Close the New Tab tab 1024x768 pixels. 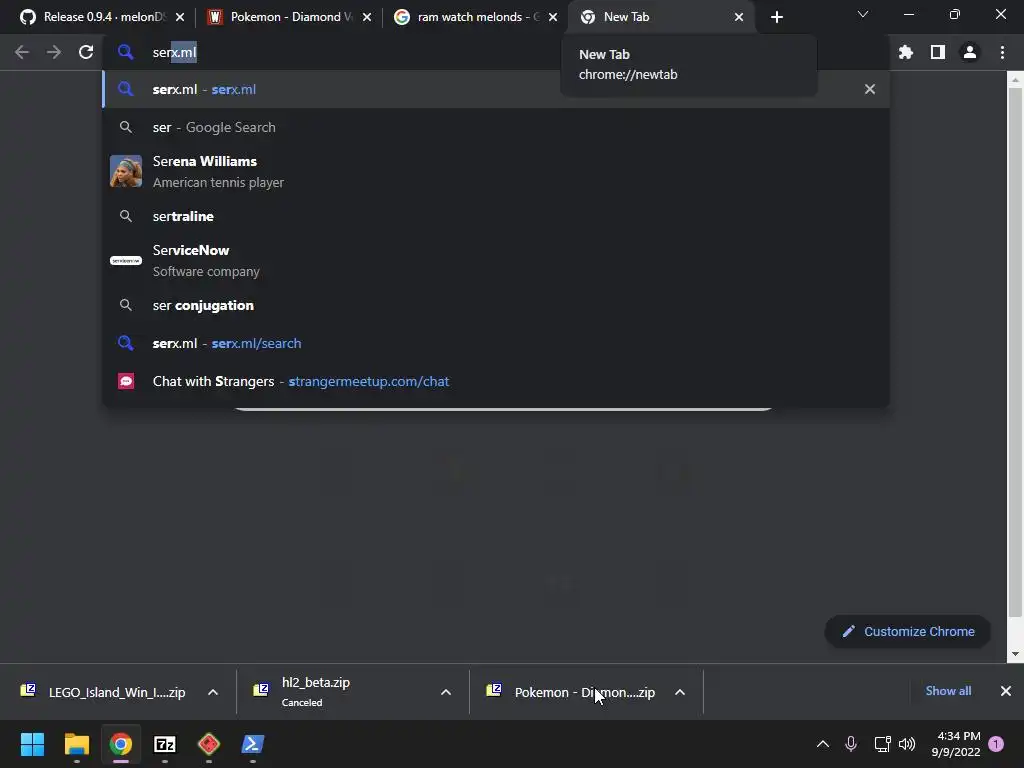[739, 17]
